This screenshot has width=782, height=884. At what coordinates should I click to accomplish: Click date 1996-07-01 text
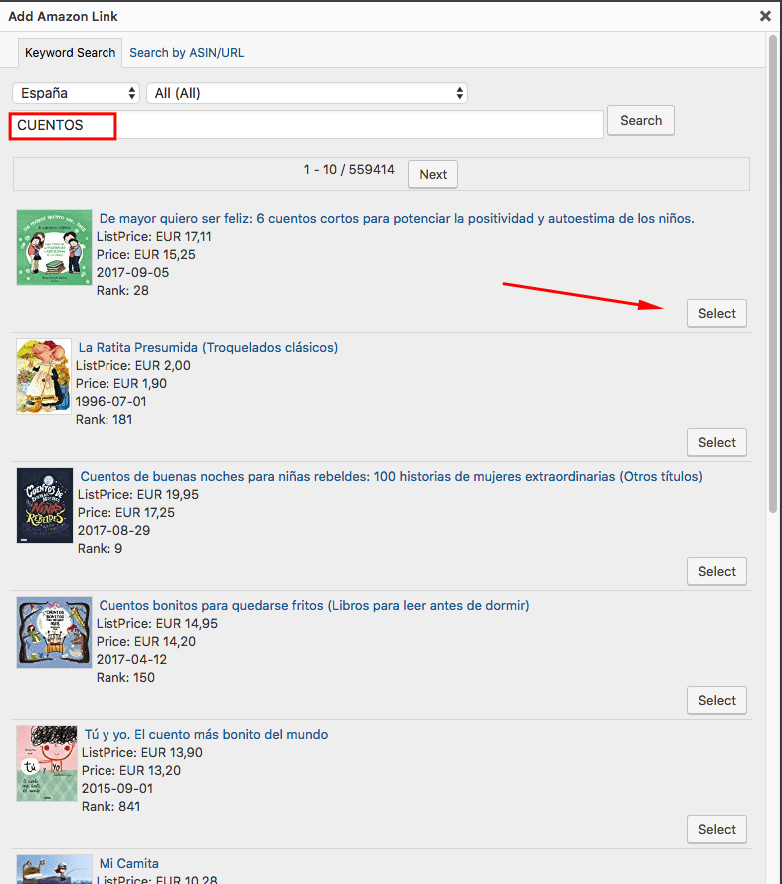111,402
